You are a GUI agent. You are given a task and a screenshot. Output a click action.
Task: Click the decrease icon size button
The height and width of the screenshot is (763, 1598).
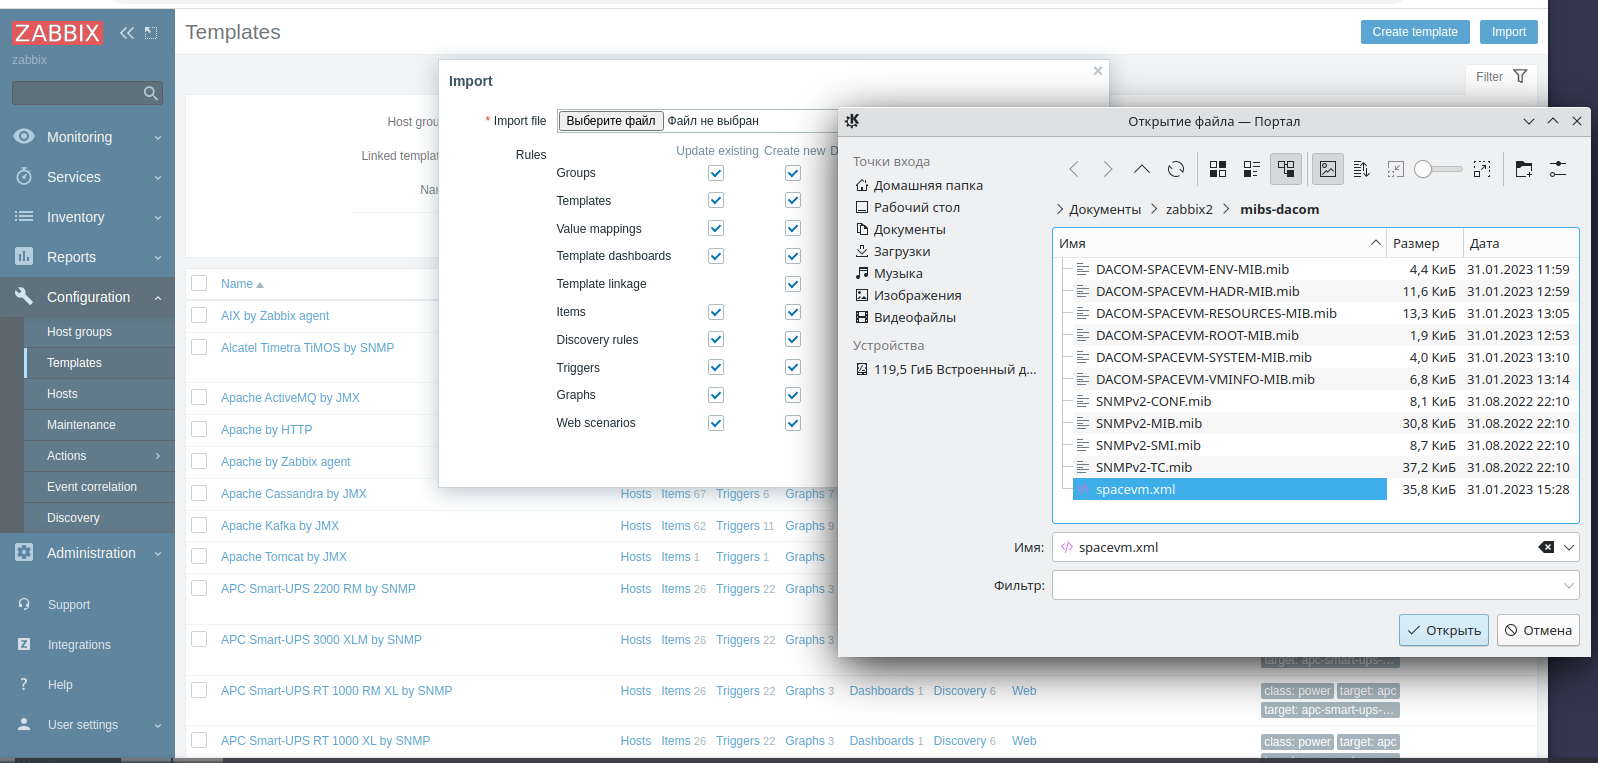pos(1396,169)
